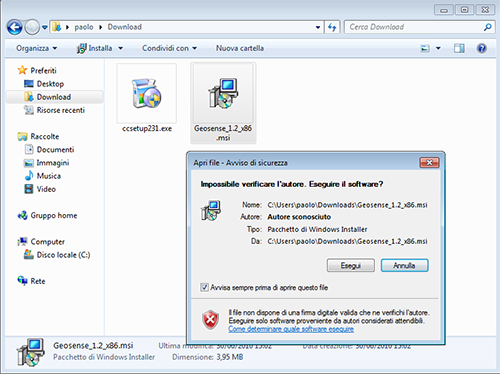The height and width of the screenshot is (374, 500).
Task: Select the 'paolo' breadcrumb in address bar
Action: tap(84, 27)
